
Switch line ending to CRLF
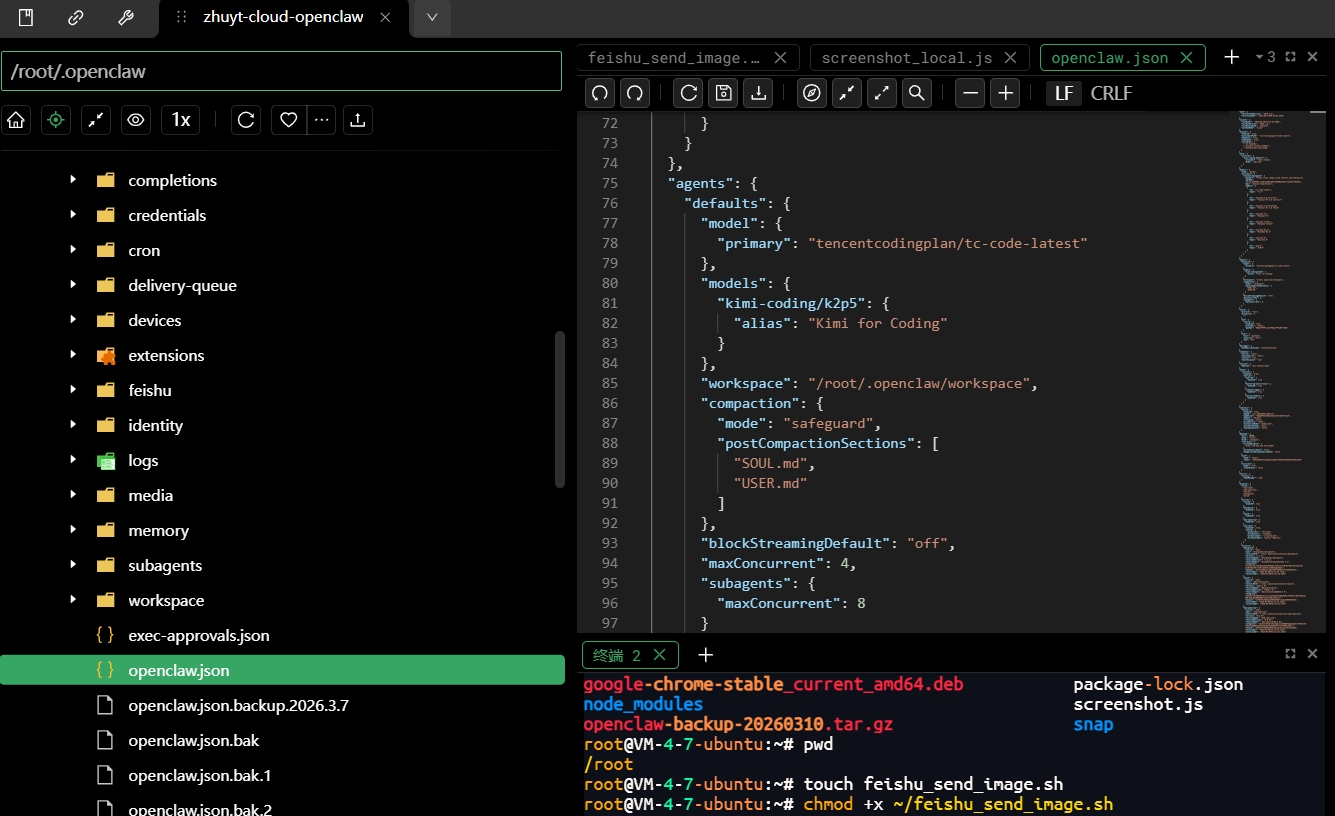(1111, 93)
